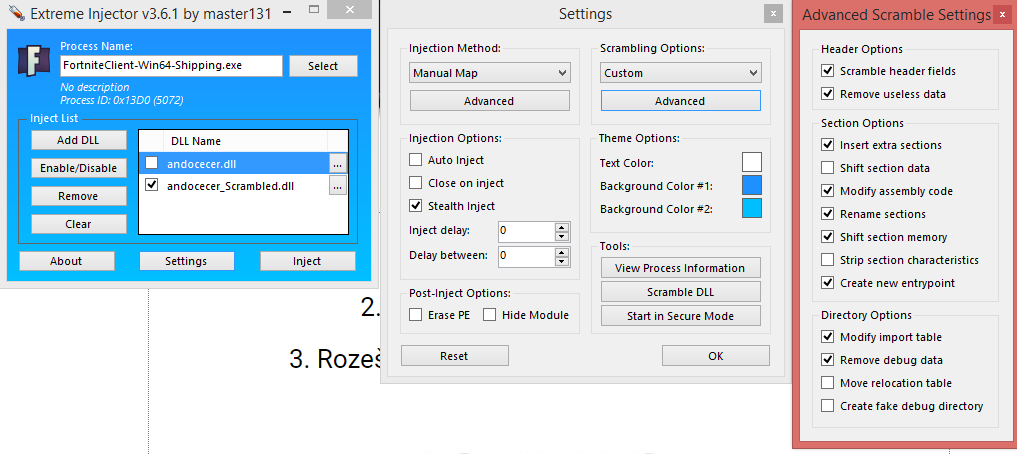Increase the Delay between value
The height and width of the screenshot is (454, 1017).
click(x=562, y=252)
